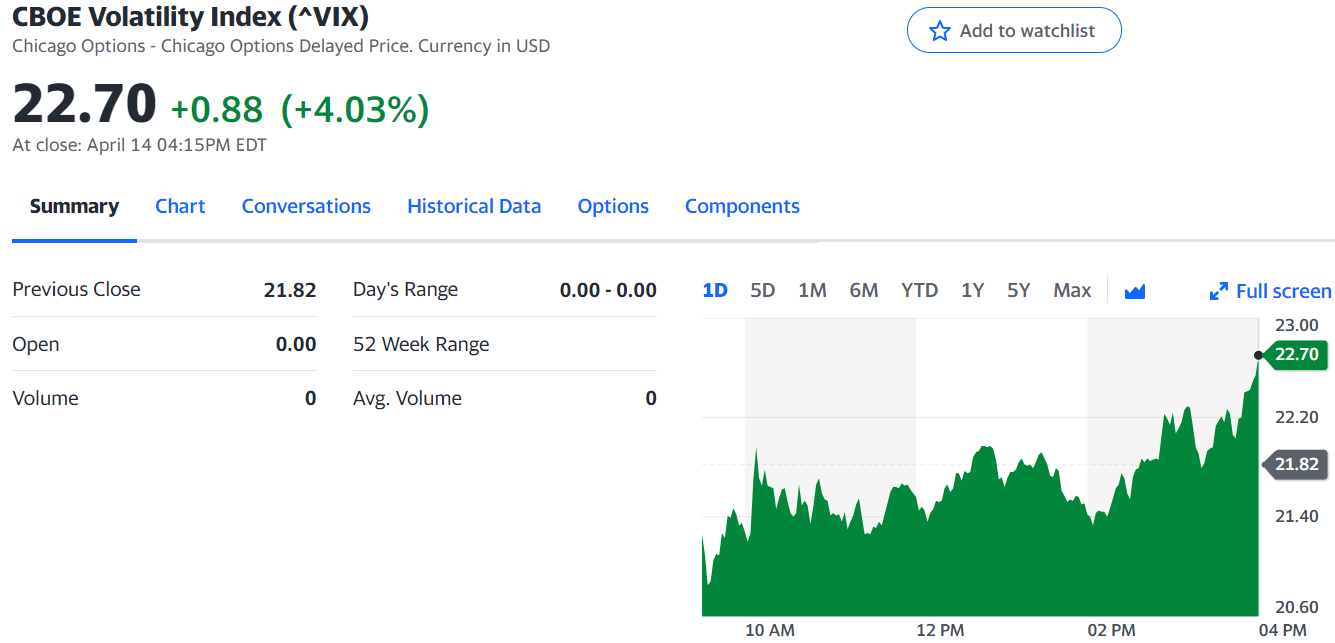This screenshot has height=643, width=1335.
Task: Open the Chart tab
Action: click(x=180, y=206)
